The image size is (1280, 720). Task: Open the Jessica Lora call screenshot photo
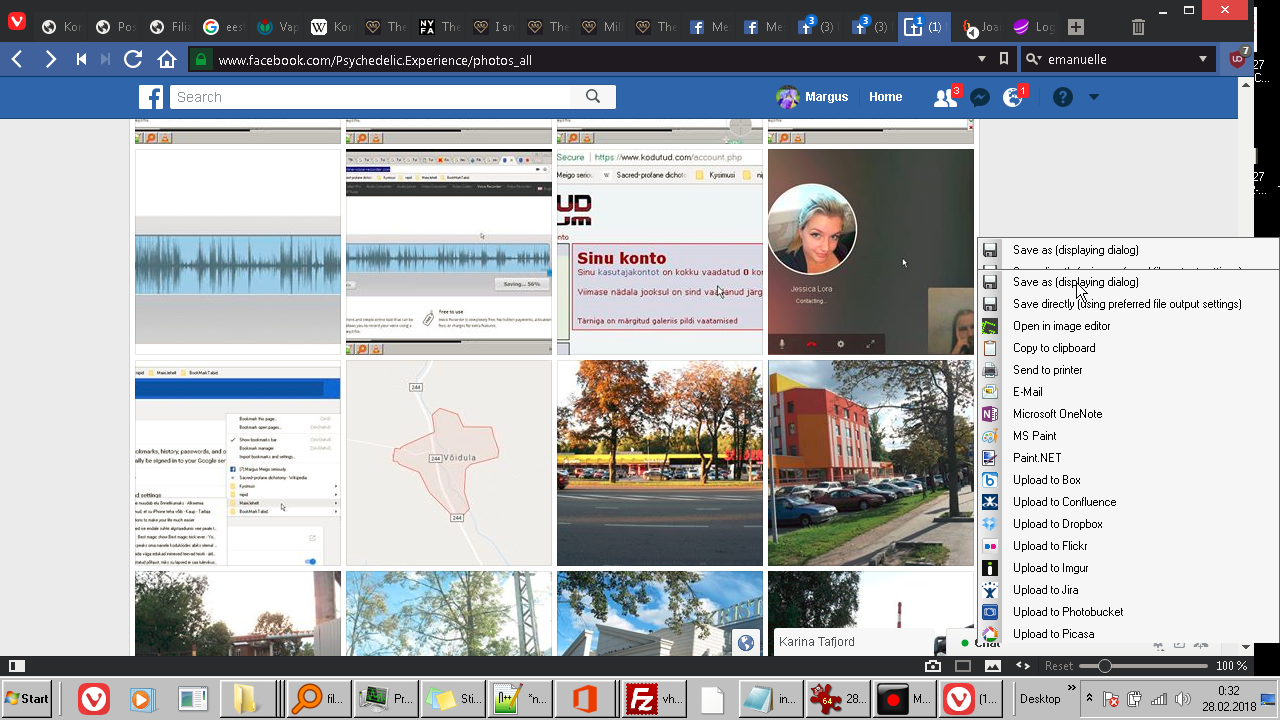click(870, 252)
